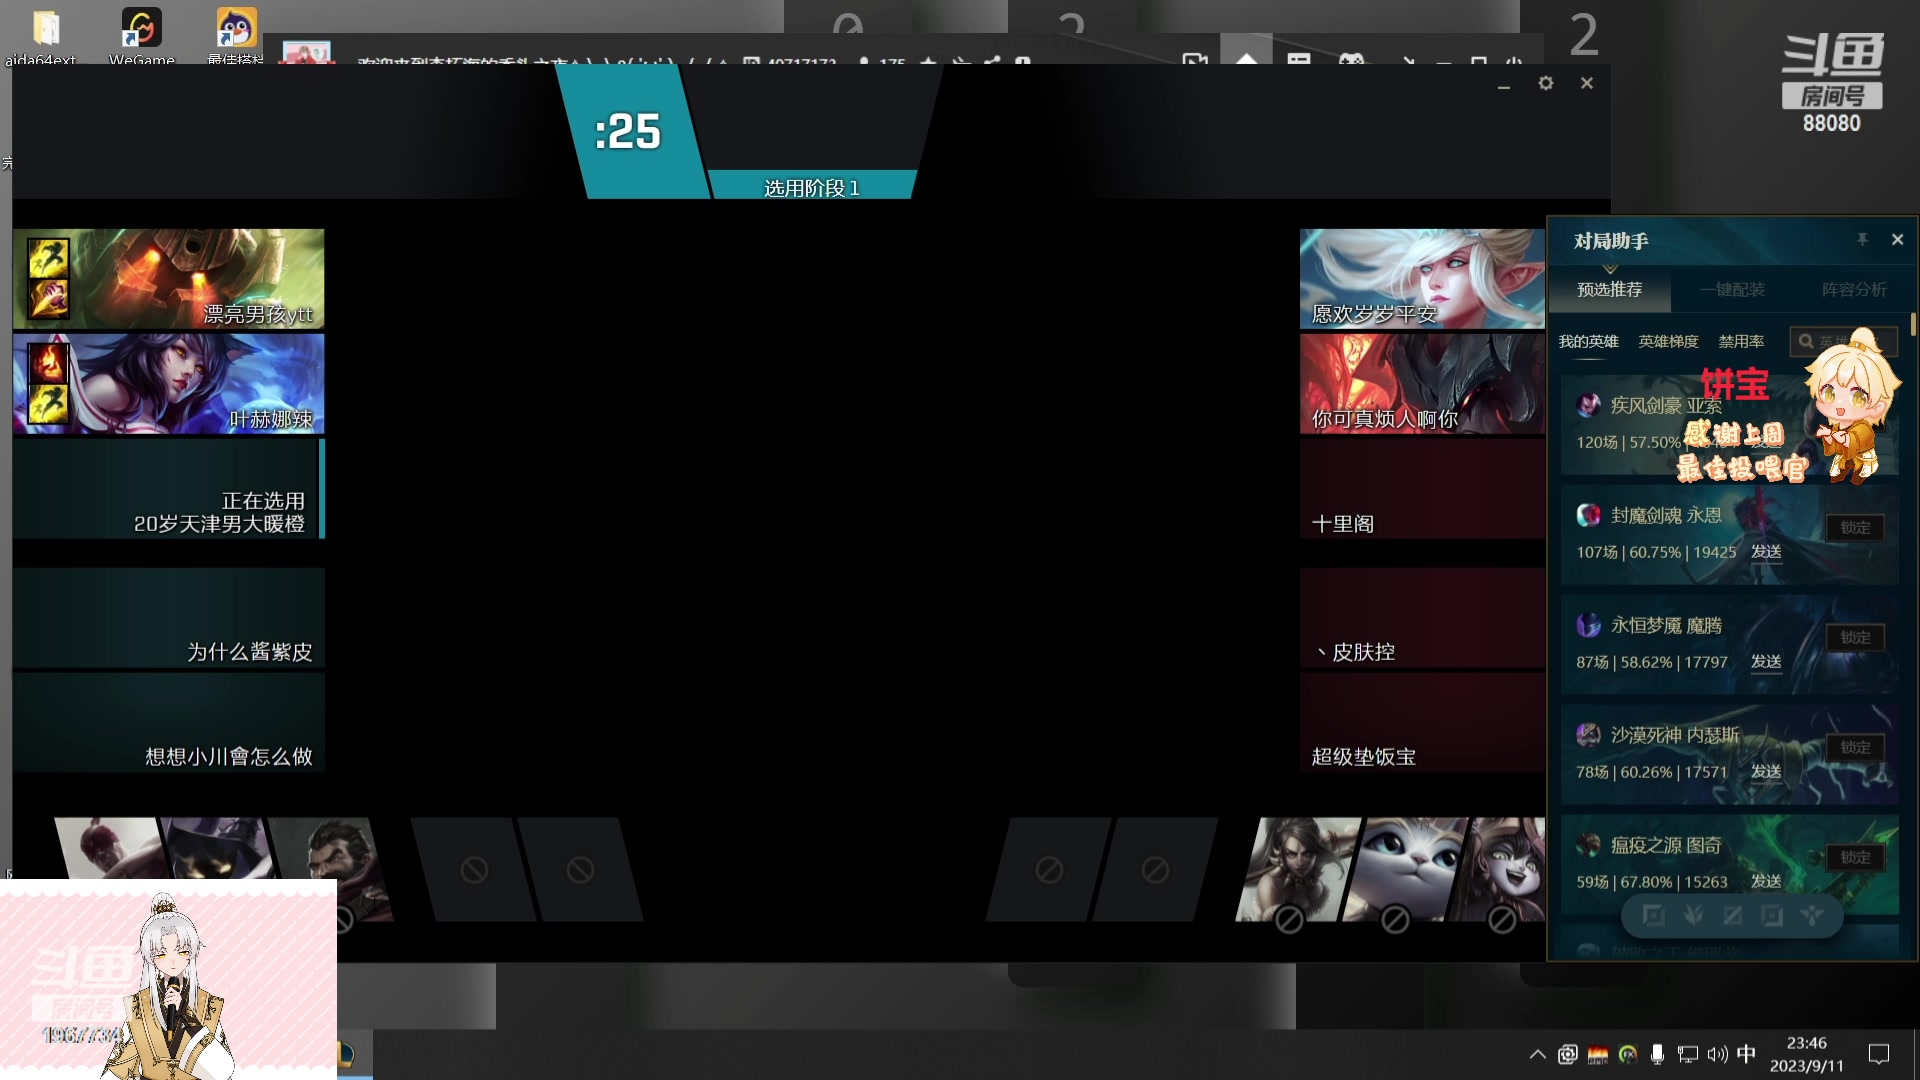The height and width of the screenshot is (1080, 1920).
Task: Click 发送 link for 永恒梦魇 魔腾
Action: click(1766, 662)
